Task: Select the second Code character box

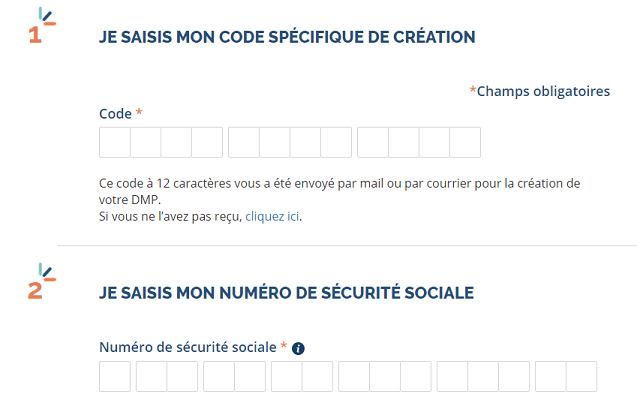Action: (x=146, y=143)
